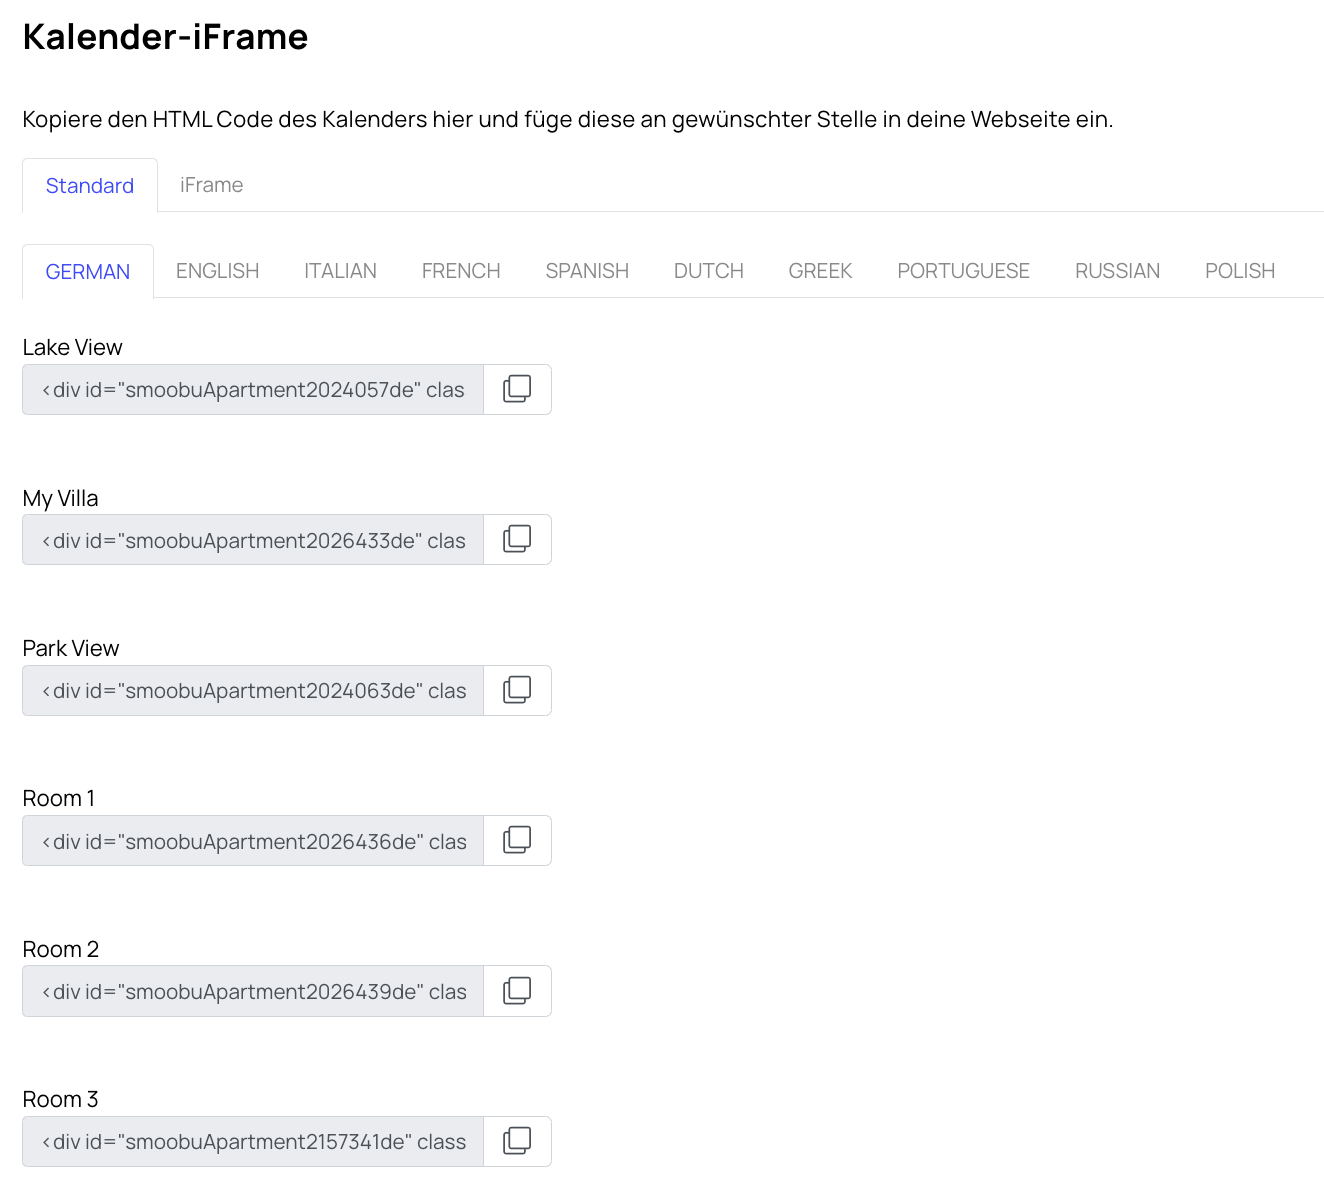Open the ITALIAN language tab
The height and width of the screenshot is (1186, 1324).
[x=340, y=271]
